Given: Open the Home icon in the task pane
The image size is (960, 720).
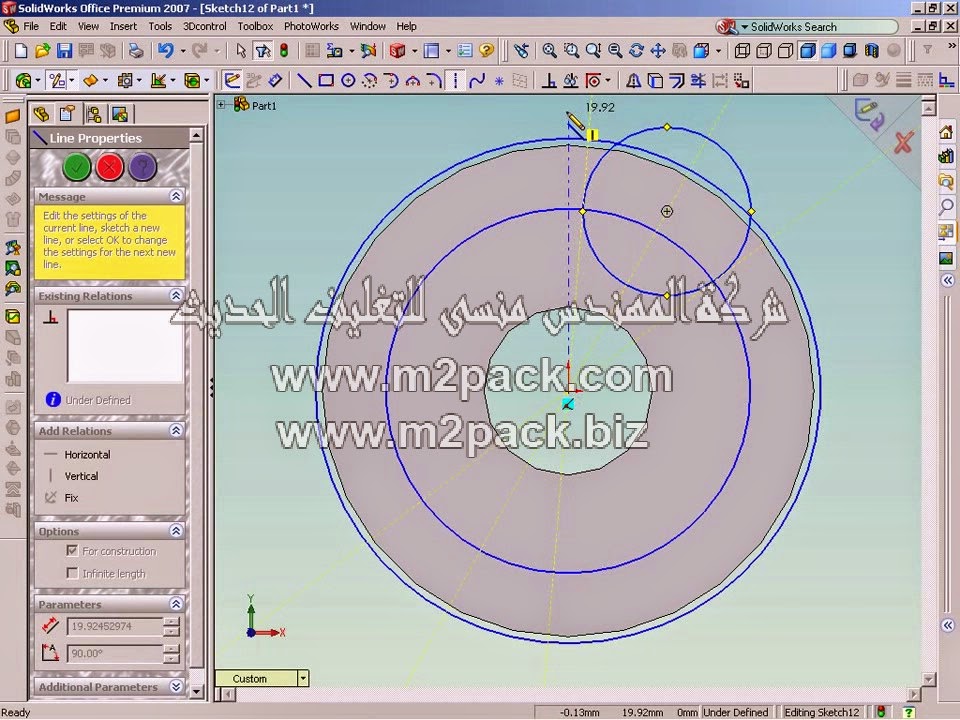Looking at the screenshot, I should (946, 132).
